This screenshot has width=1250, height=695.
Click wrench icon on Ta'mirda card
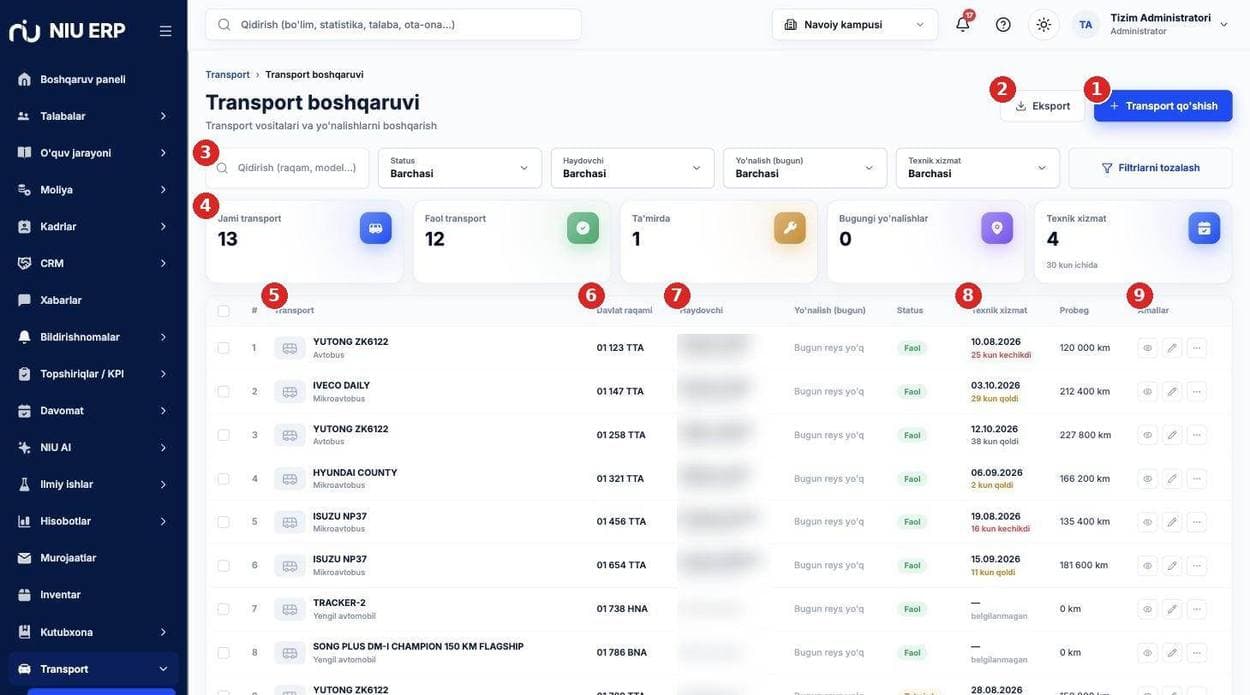click(790, 228)
